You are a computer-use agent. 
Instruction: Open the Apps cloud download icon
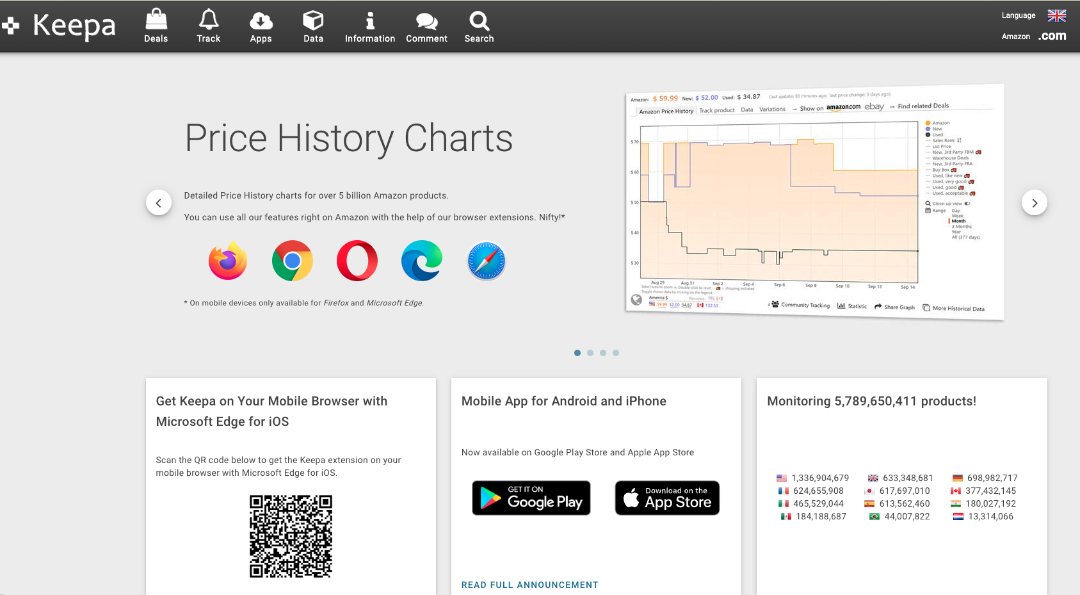coord(261,20)
